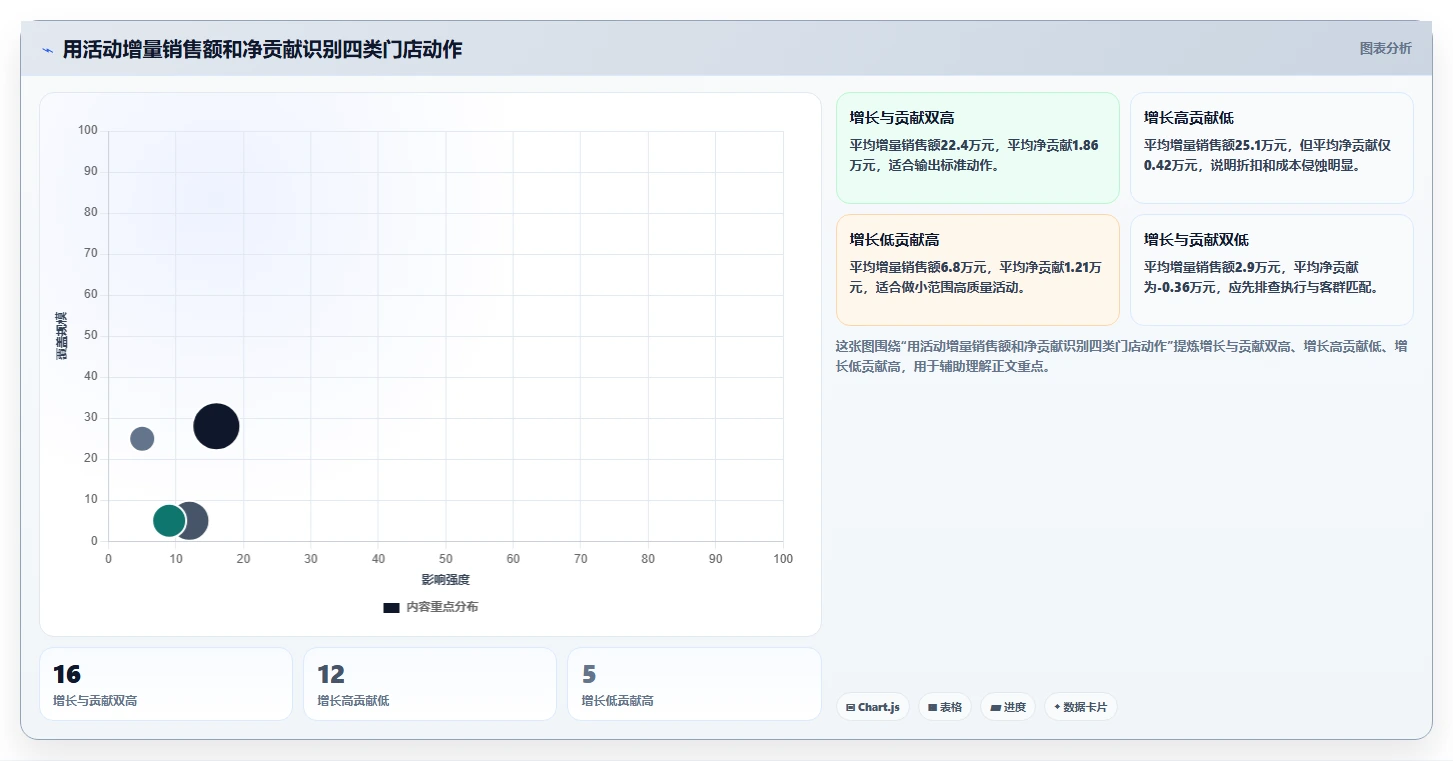1453x761 pixels.
Task: Click the stat card showing 12
Action: (430, 684)
